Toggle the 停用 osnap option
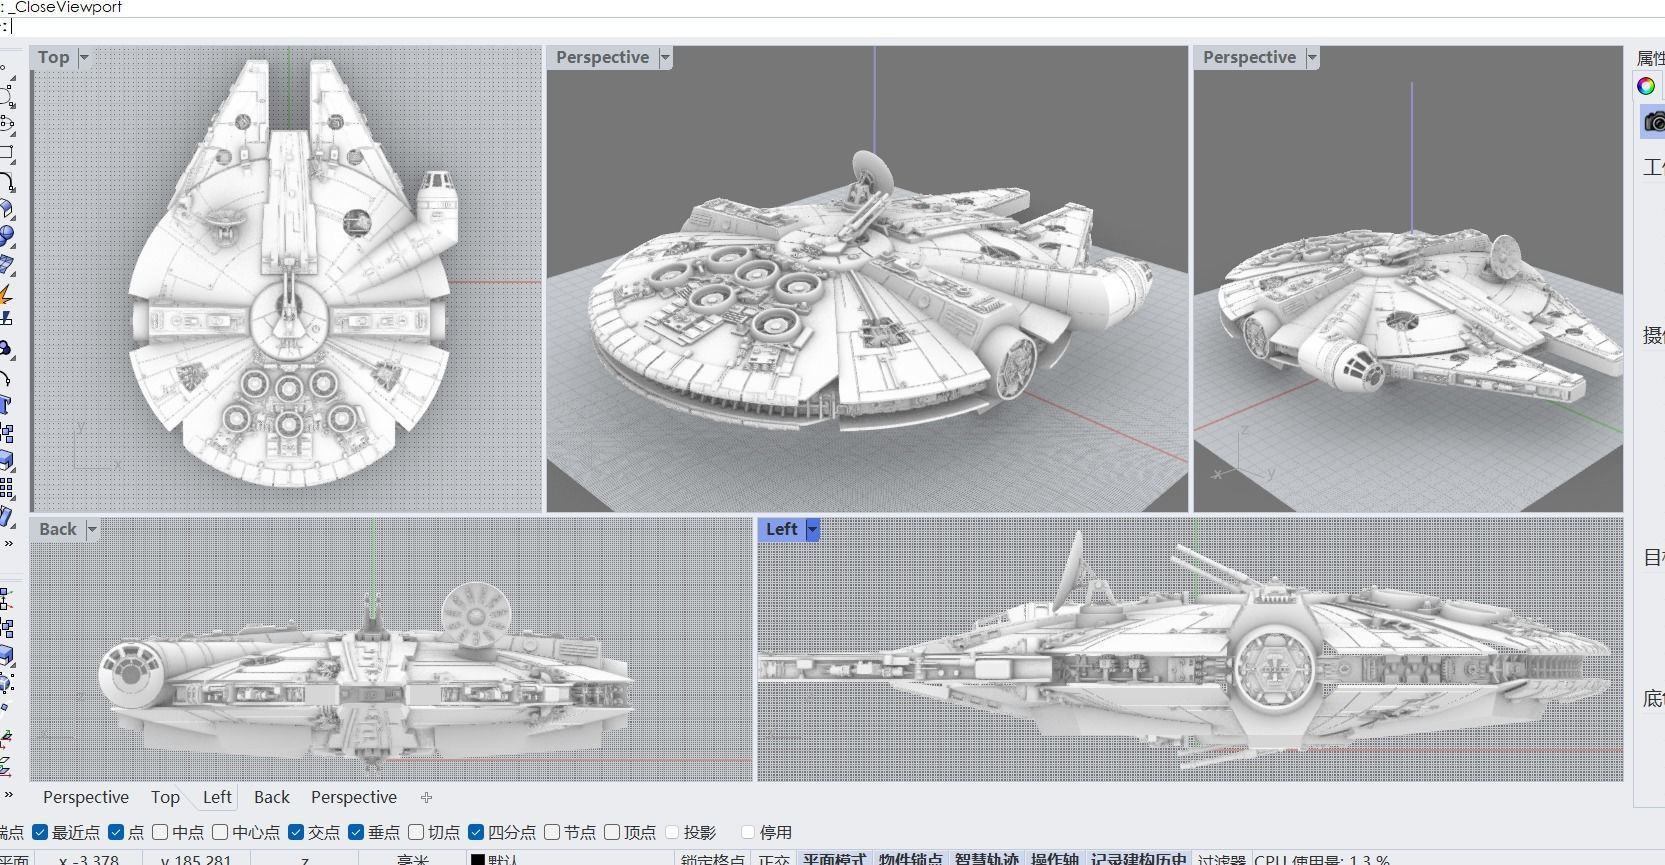The image size is (1665, 865). pos(748,832)
